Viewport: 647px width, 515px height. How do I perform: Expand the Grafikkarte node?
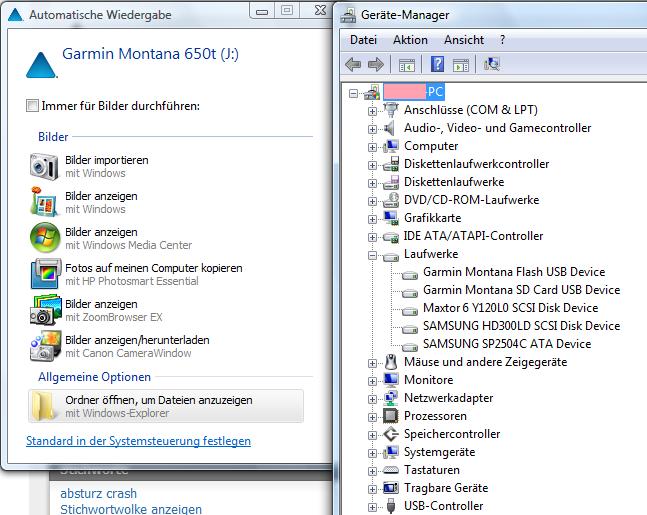tap(372, 219)
